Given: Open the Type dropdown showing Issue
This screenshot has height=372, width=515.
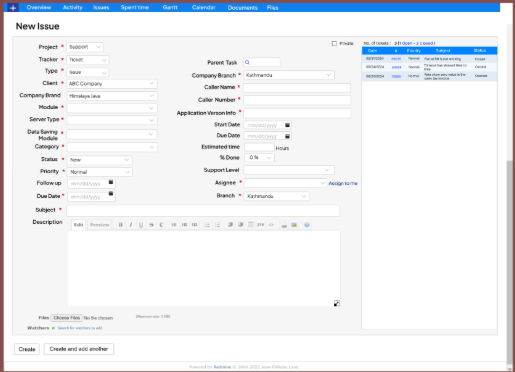Looking at the screenshot, I should [x=88, y=72].
